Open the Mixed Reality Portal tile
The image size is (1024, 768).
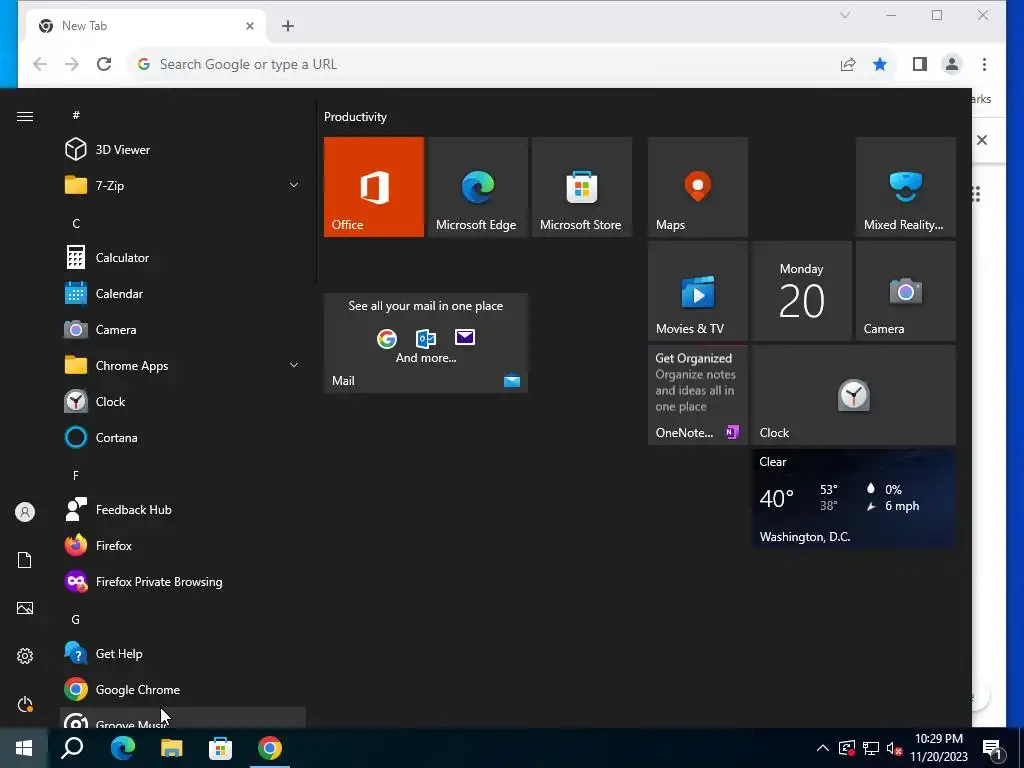(906, 187)
